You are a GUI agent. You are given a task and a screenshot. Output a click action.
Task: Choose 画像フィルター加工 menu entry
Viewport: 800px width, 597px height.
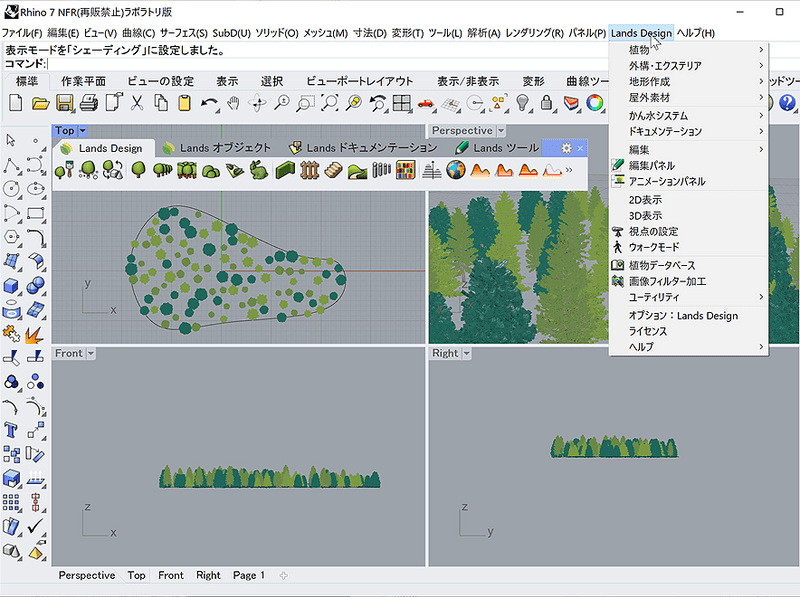[689, 281]
